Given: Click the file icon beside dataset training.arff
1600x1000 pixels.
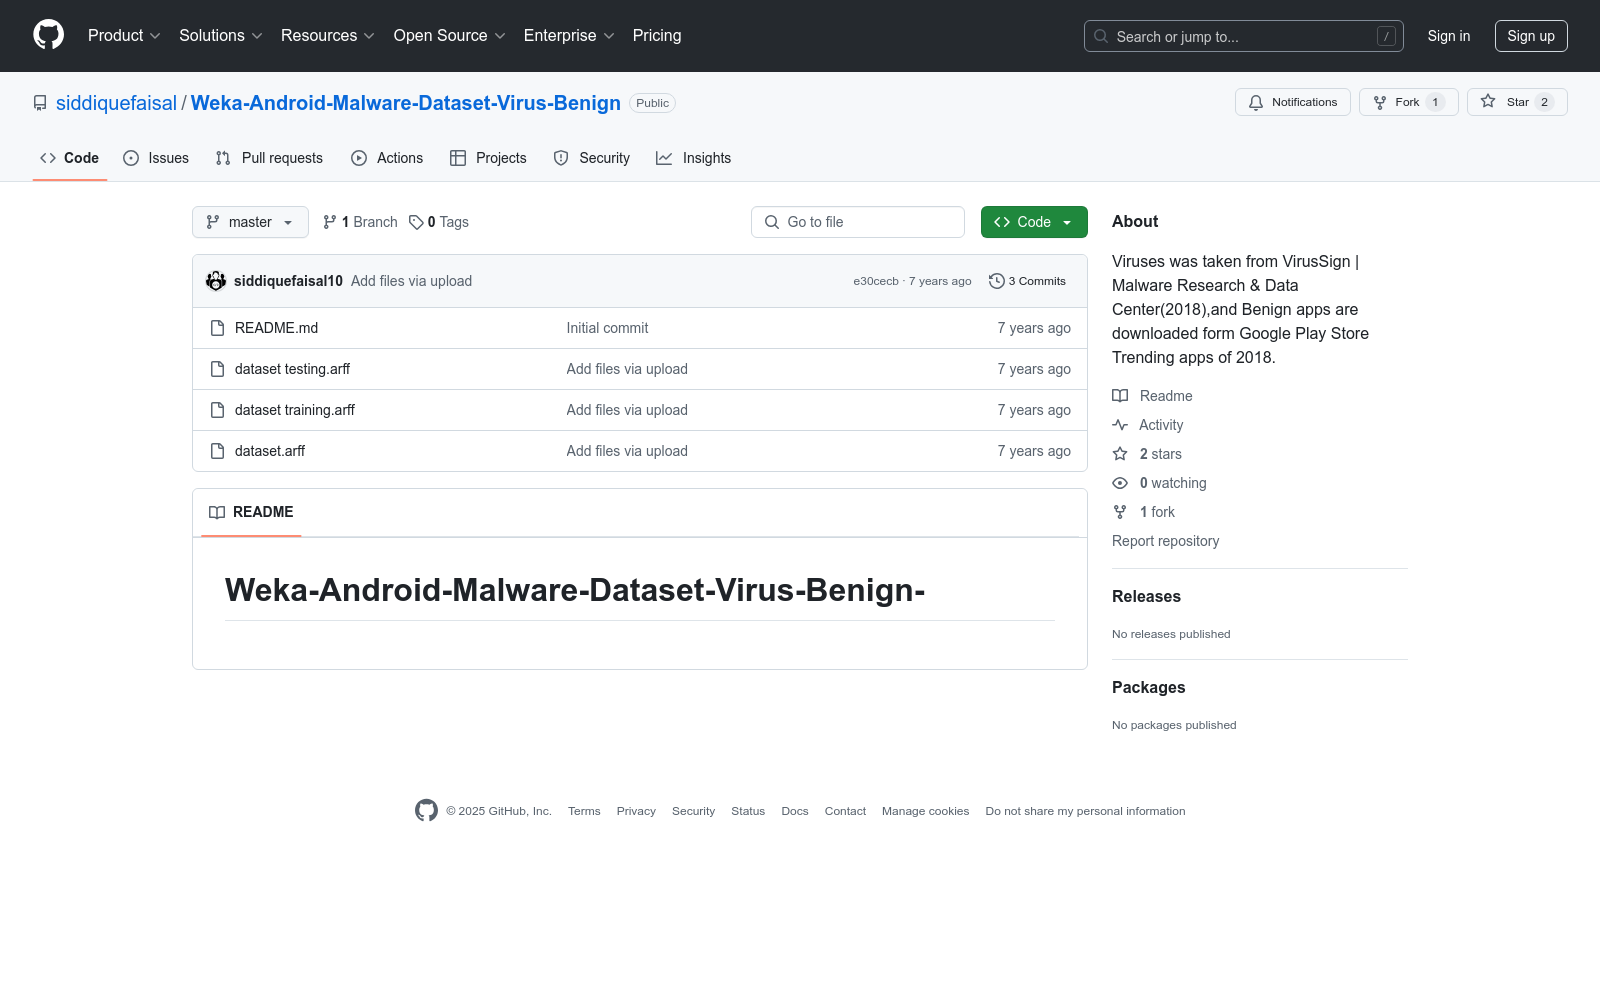Looking at the screenshot, I should pos(217,410).
